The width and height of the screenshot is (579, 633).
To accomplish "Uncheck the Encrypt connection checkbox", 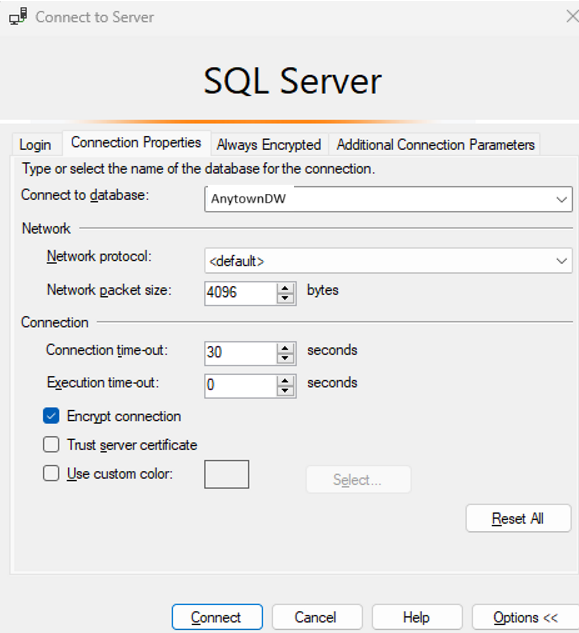I will (x=51, y=416).
